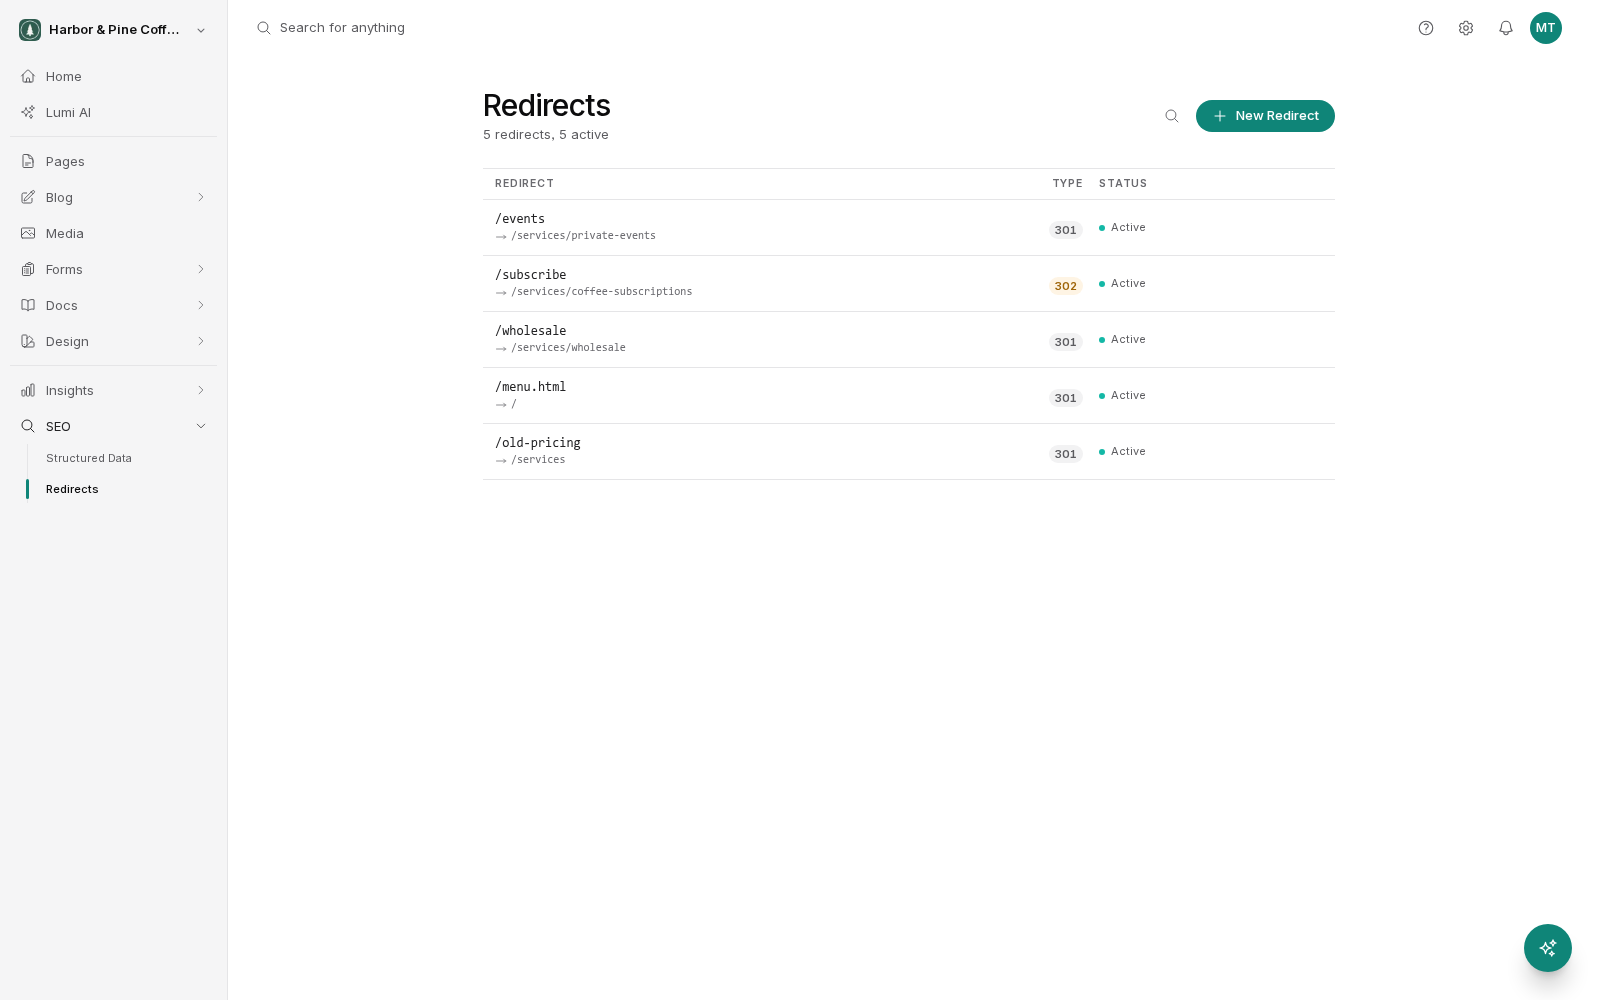Click the TYPE column header

1067,184
